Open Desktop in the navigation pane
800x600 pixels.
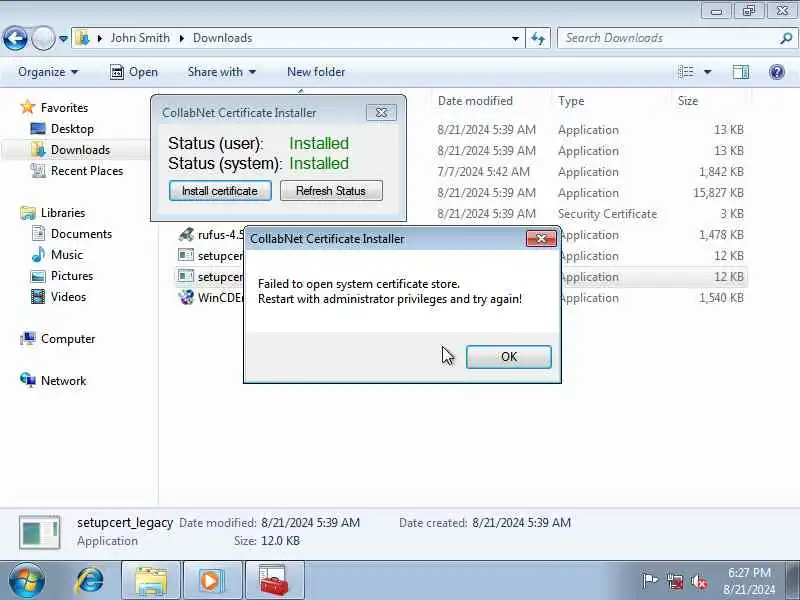72,129
